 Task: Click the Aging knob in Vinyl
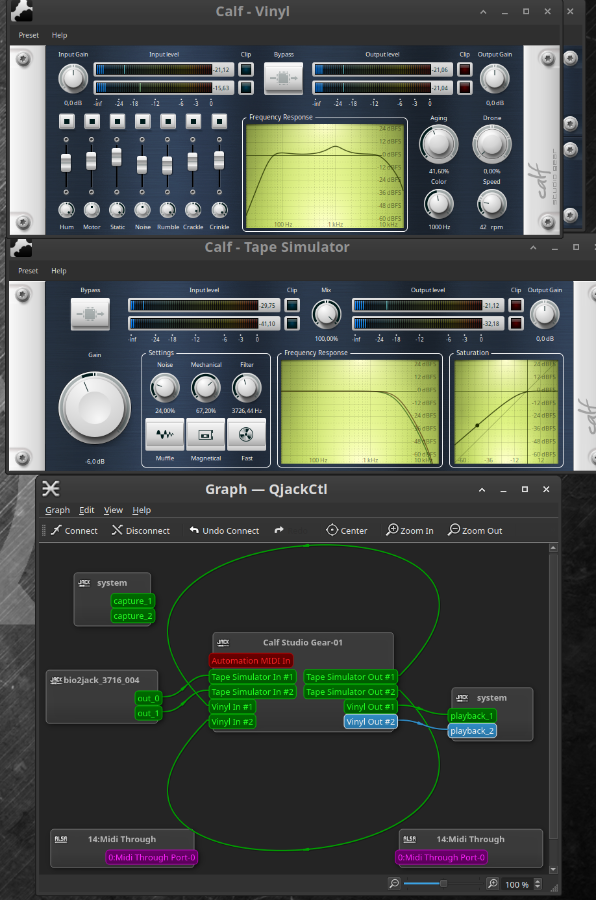pyautogui.click(x=439, y=143)
